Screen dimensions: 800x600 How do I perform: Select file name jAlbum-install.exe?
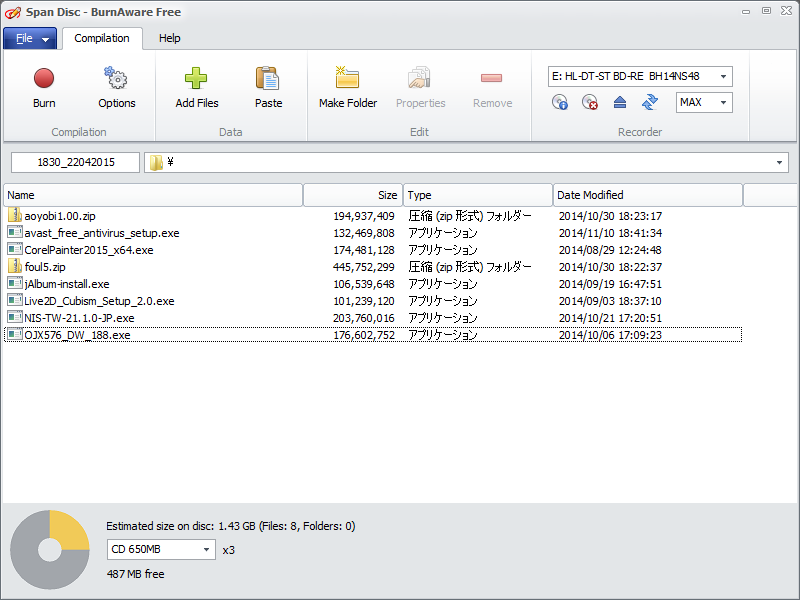67,284
